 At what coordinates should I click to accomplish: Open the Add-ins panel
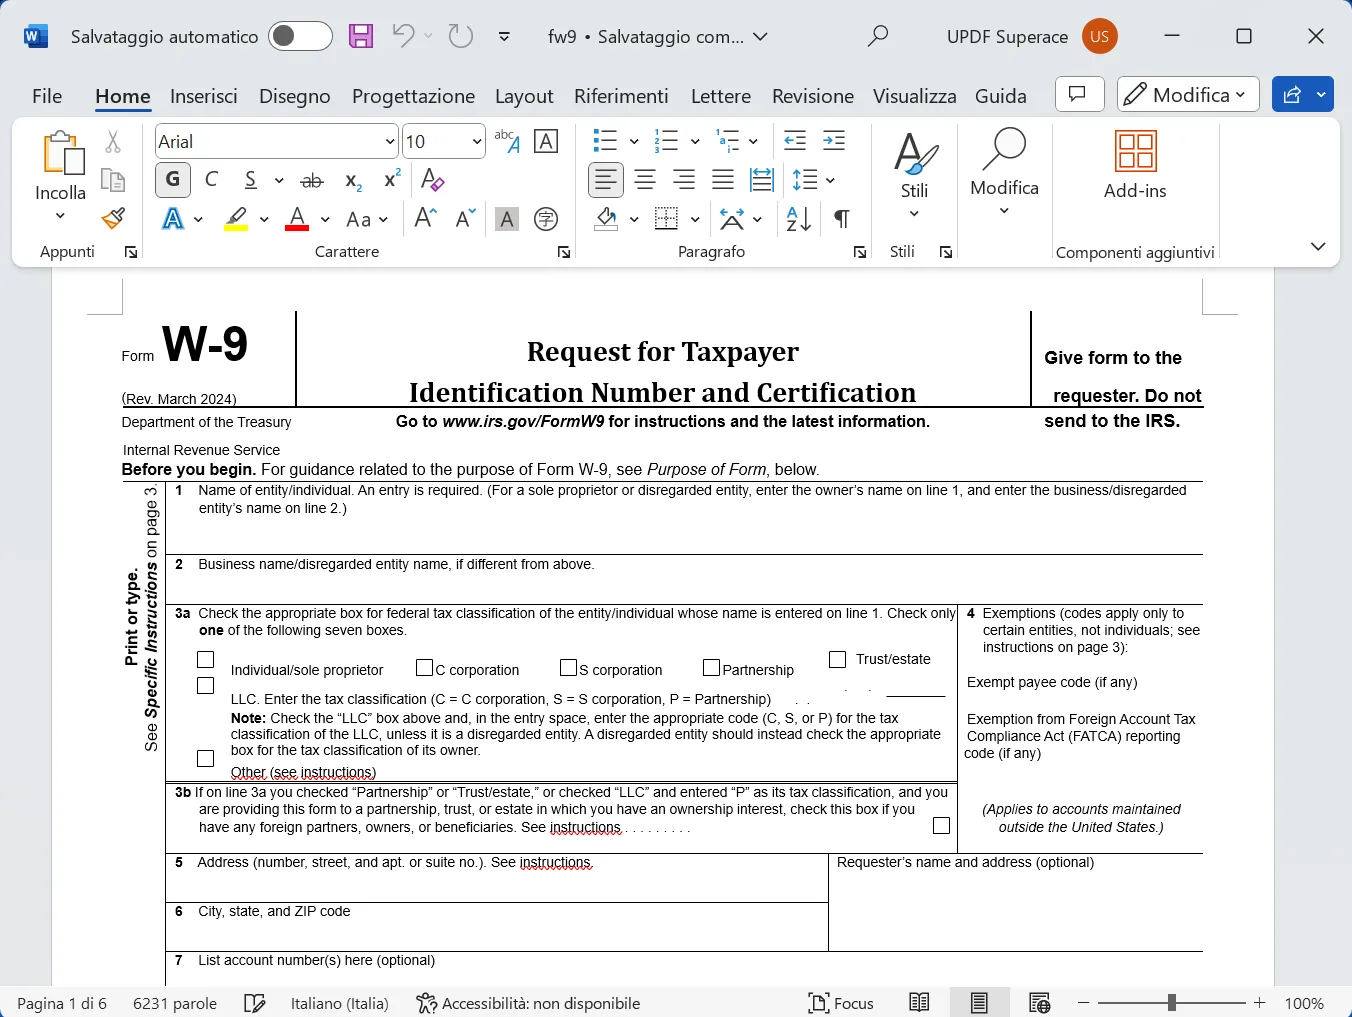[x=1135, y=165]
